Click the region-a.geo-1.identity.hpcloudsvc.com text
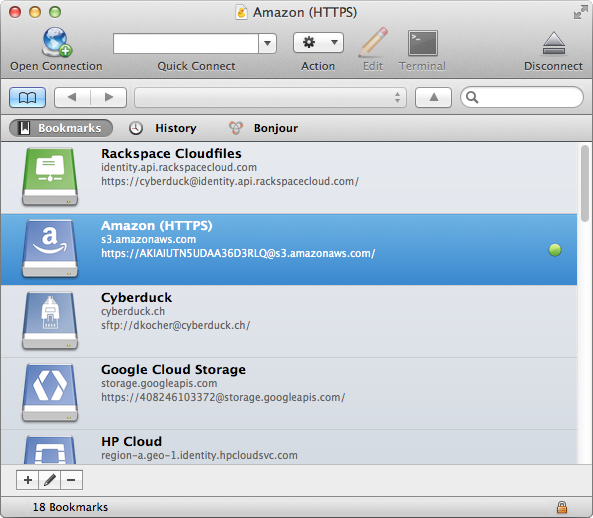593x518 pixels. [x=199, y=455]
